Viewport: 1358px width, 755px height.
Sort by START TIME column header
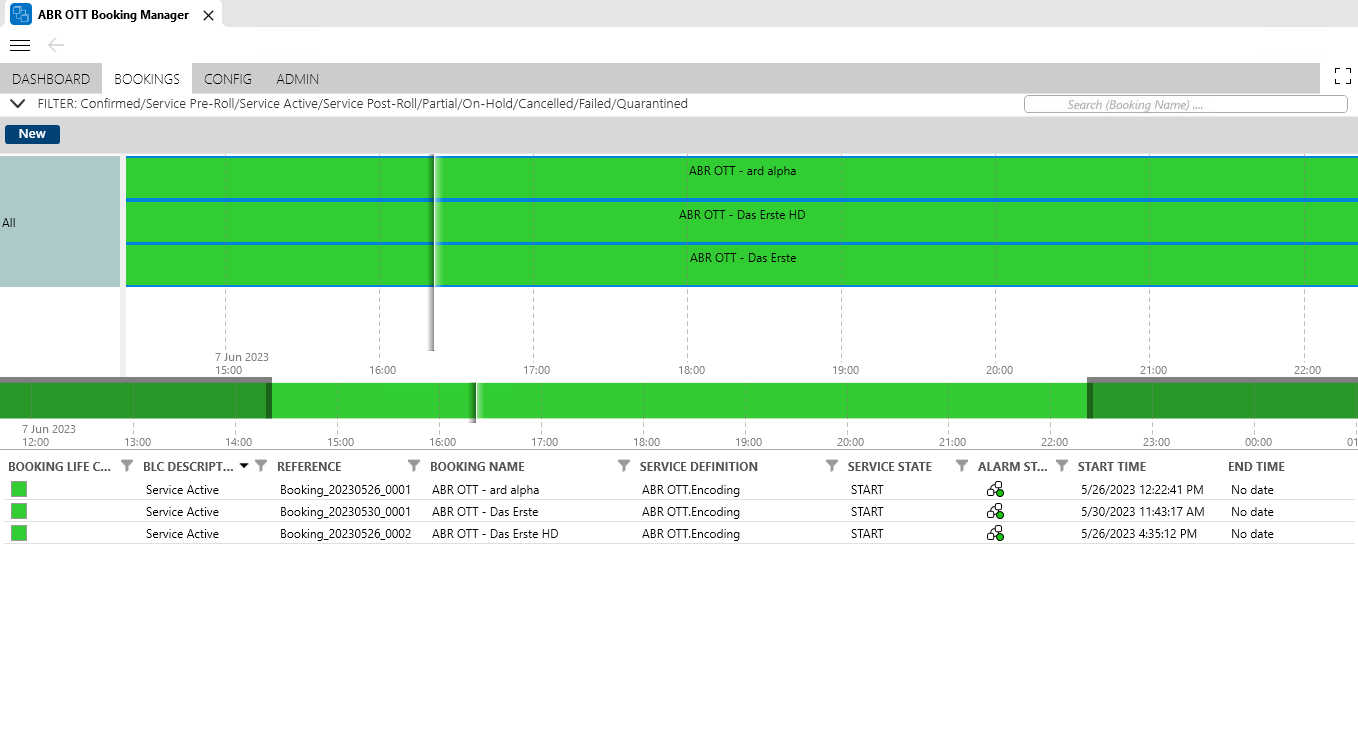[1111, 466]
